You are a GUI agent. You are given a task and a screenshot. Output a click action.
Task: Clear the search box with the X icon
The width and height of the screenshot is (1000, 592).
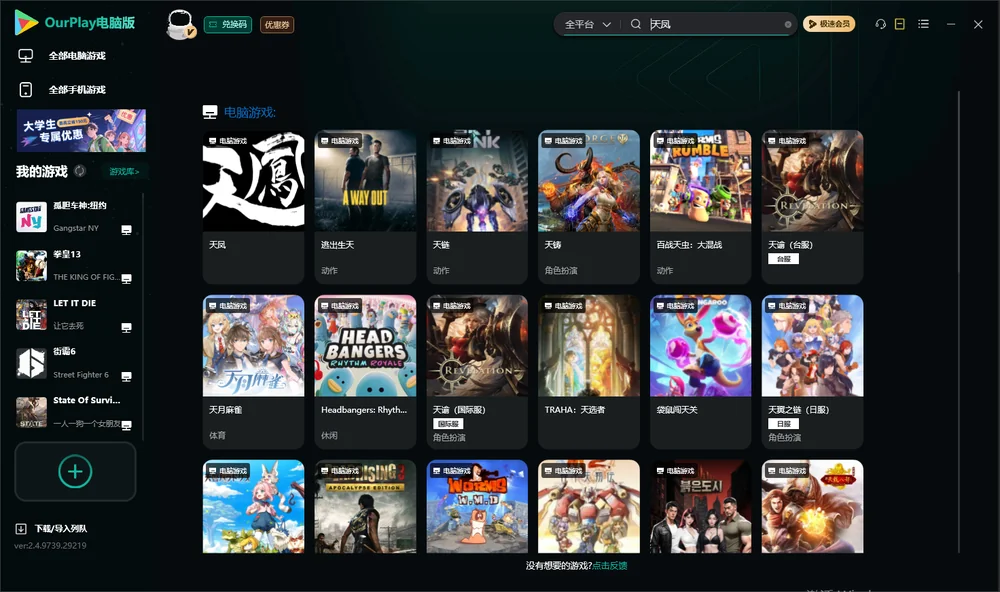[788, 25]
